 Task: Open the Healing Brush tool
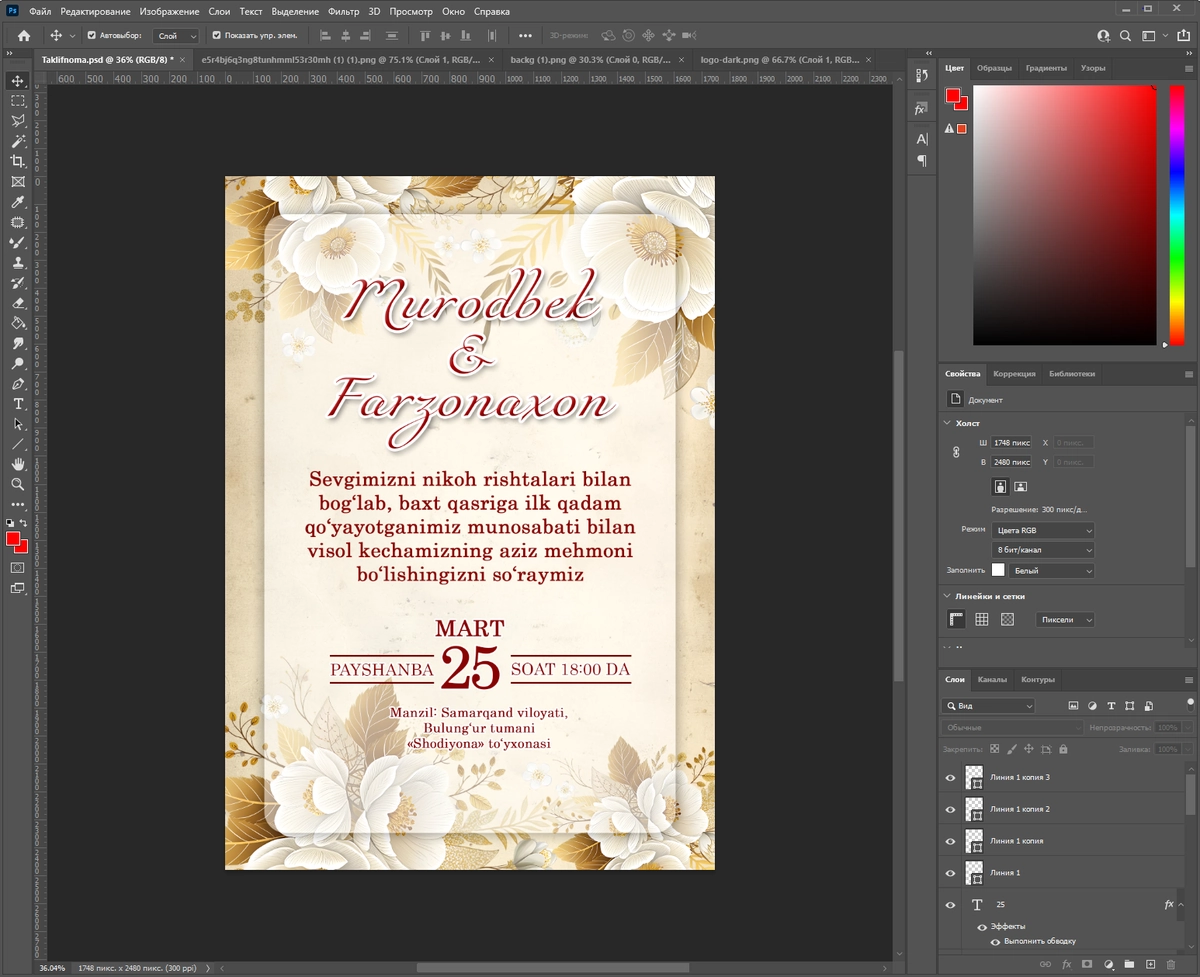click(17, 222)
